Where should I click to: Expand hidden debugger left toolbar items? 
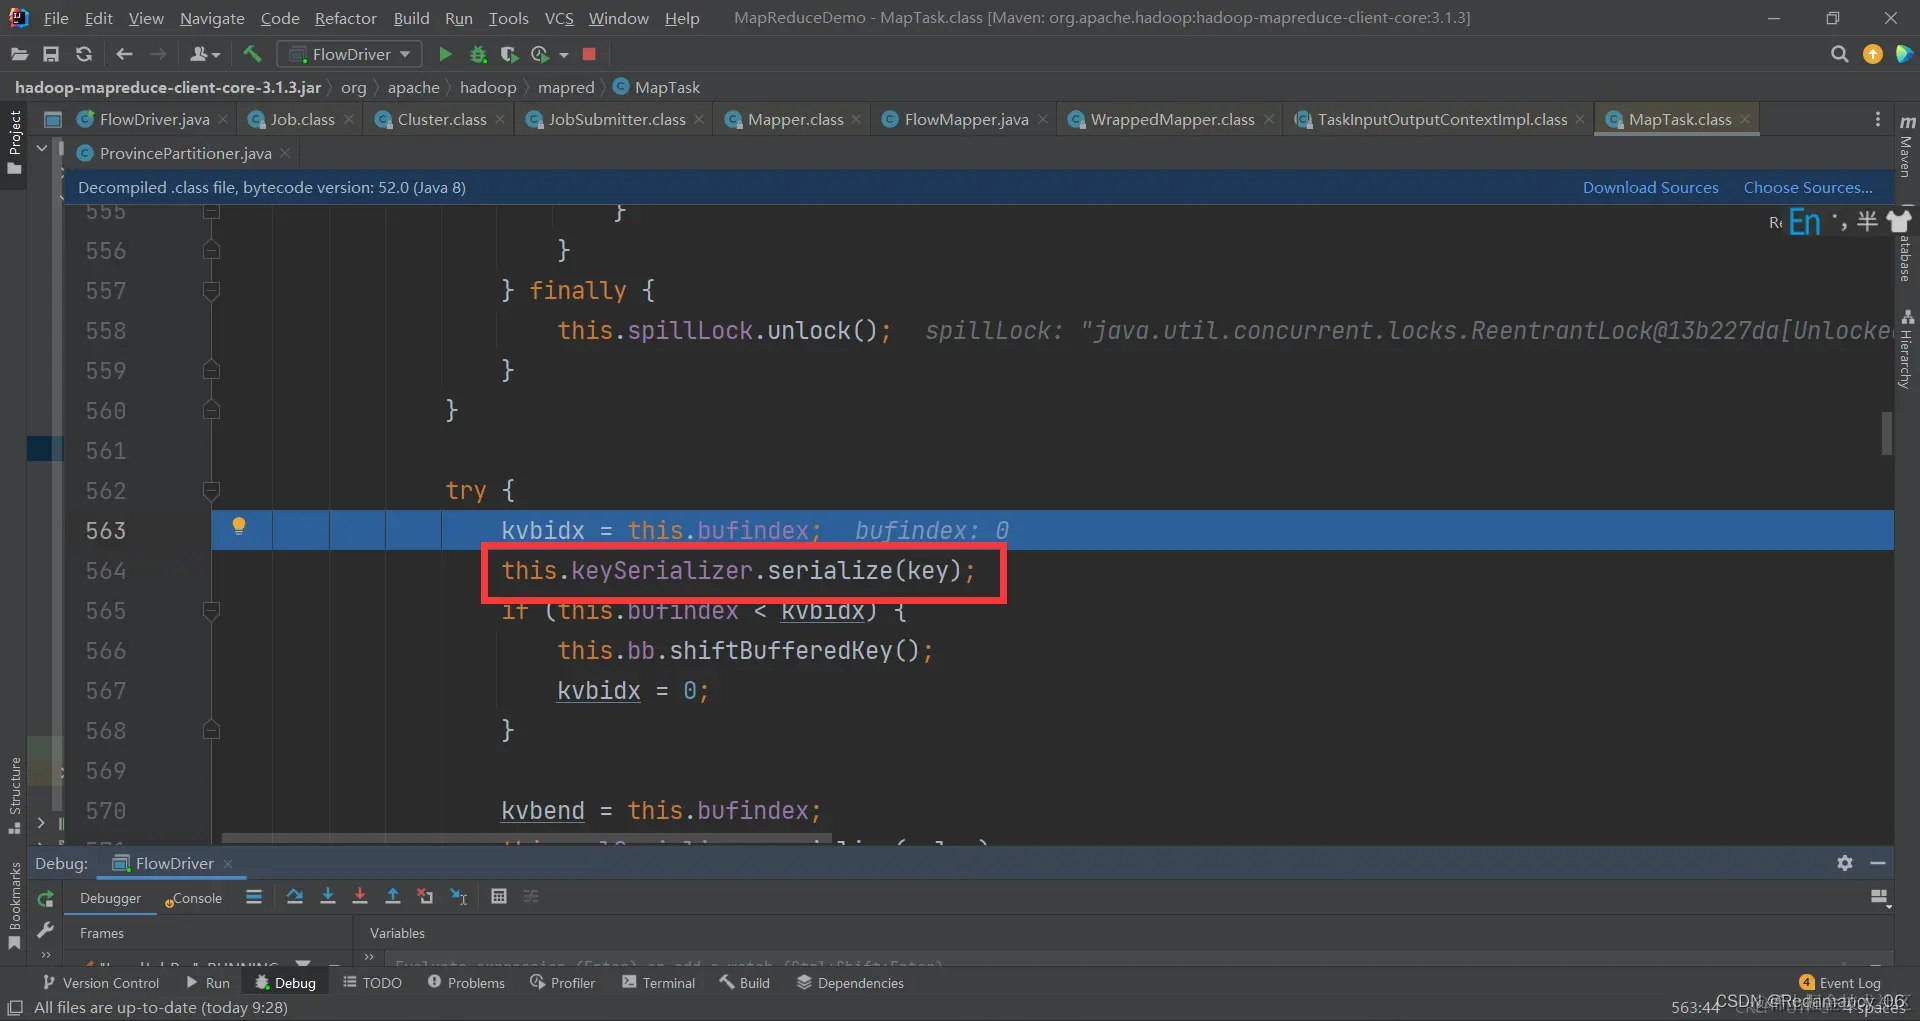pos(45,956)
